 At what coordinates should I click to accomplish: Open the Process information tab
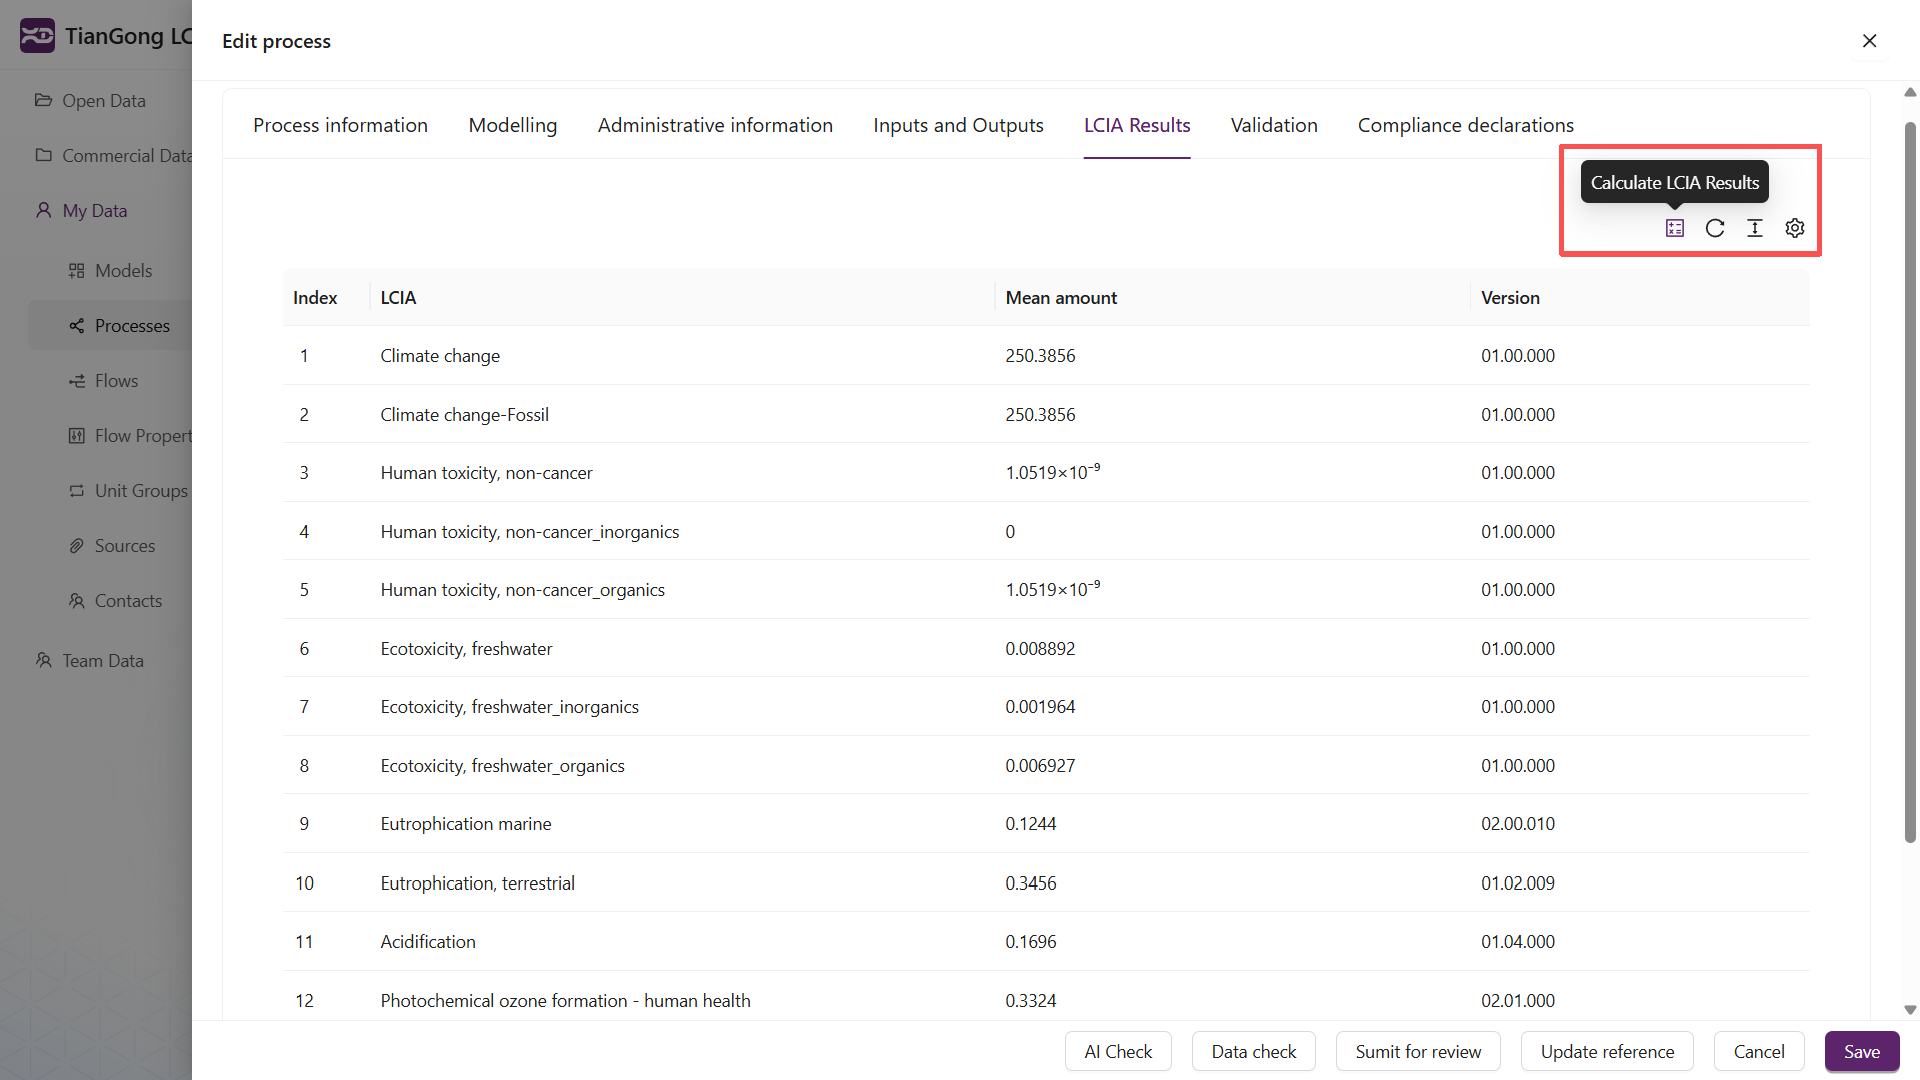[340, 125]
